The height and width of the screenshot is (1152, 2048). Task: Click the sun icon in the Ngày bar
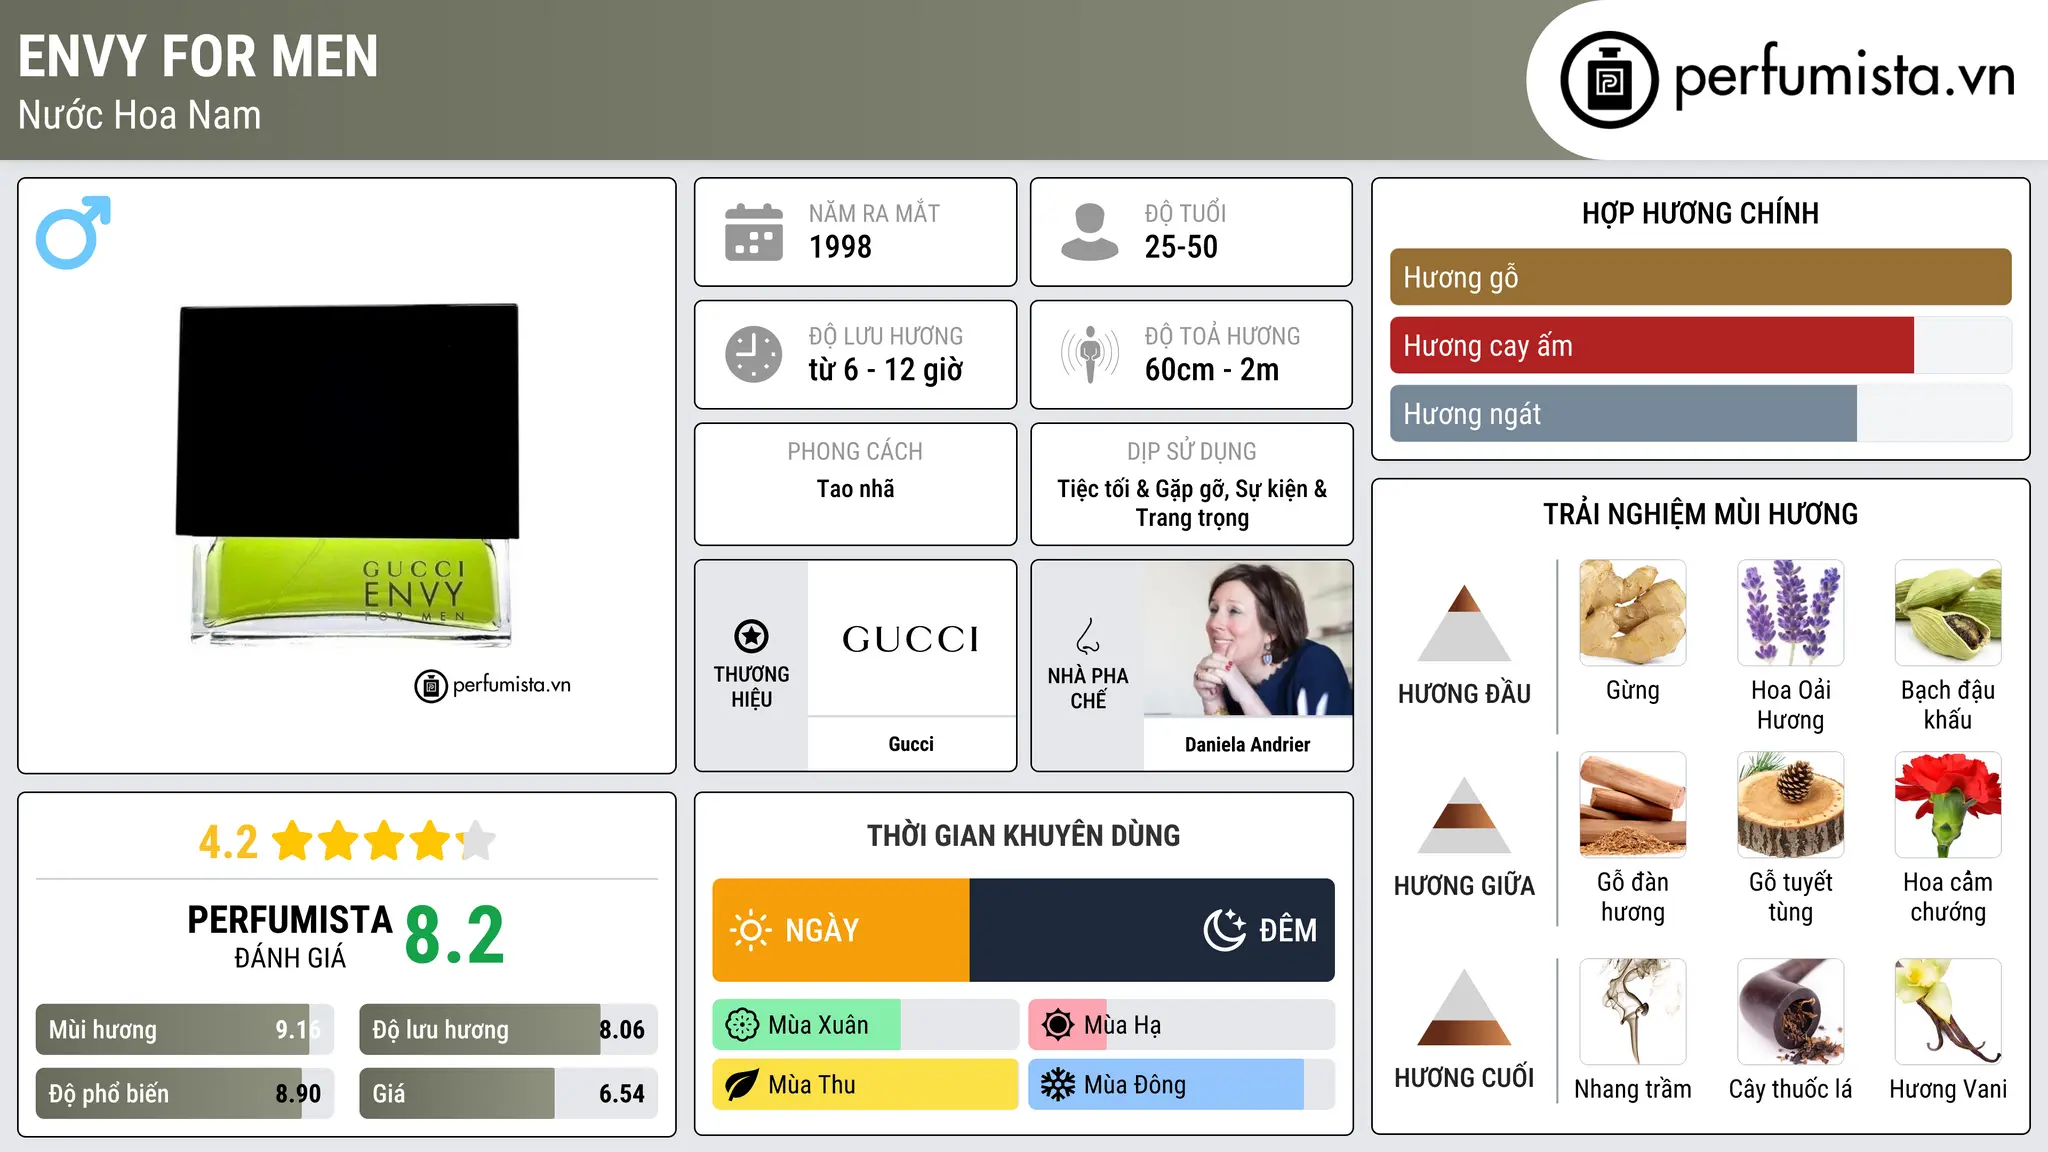coord(750,930)
